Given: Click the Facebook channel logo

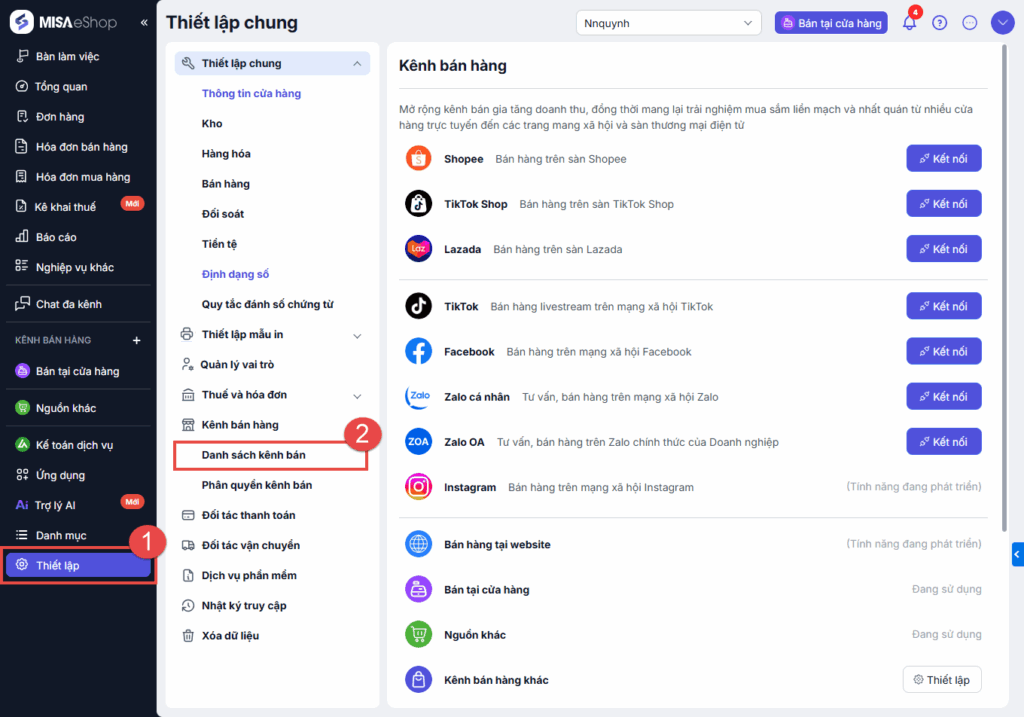Looking at the screenshot, I should coord(418,352).
